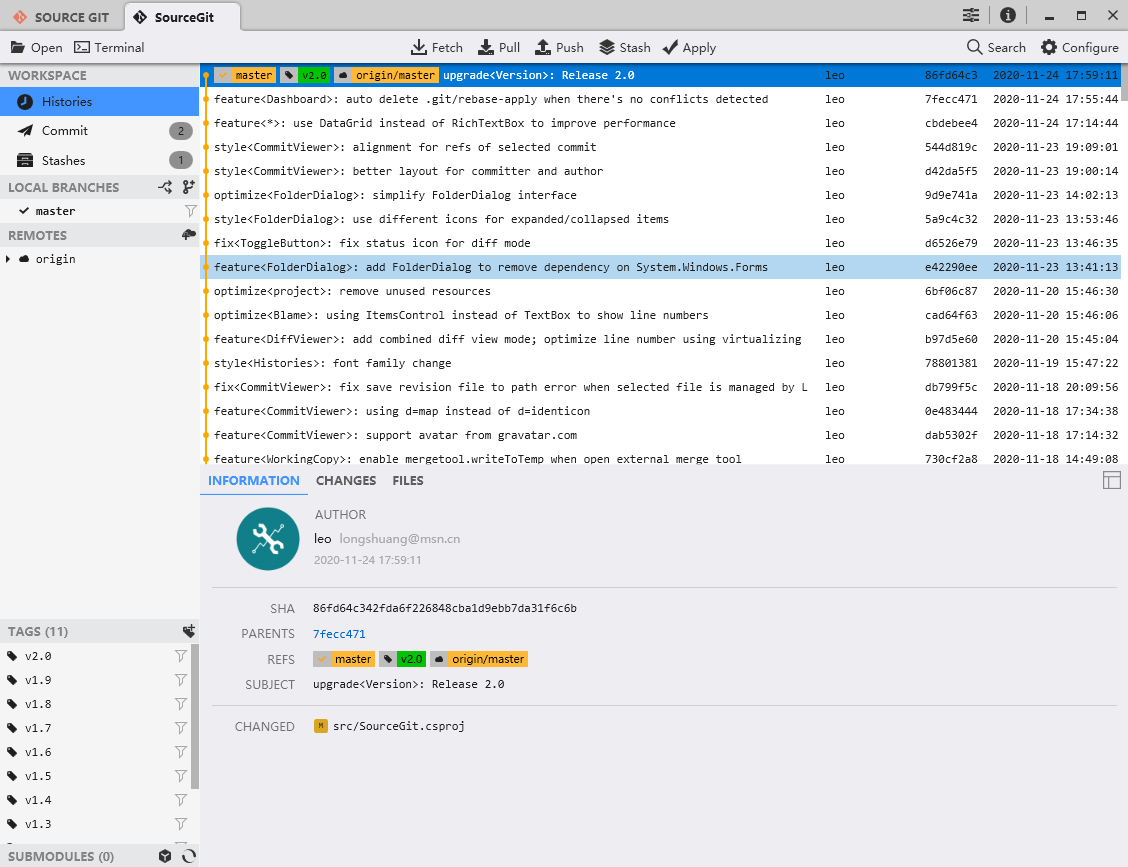This screenshot has height=867, width=1128.
Task: Toggle filter for tag v1.3
Action: [x=181, y=824]
